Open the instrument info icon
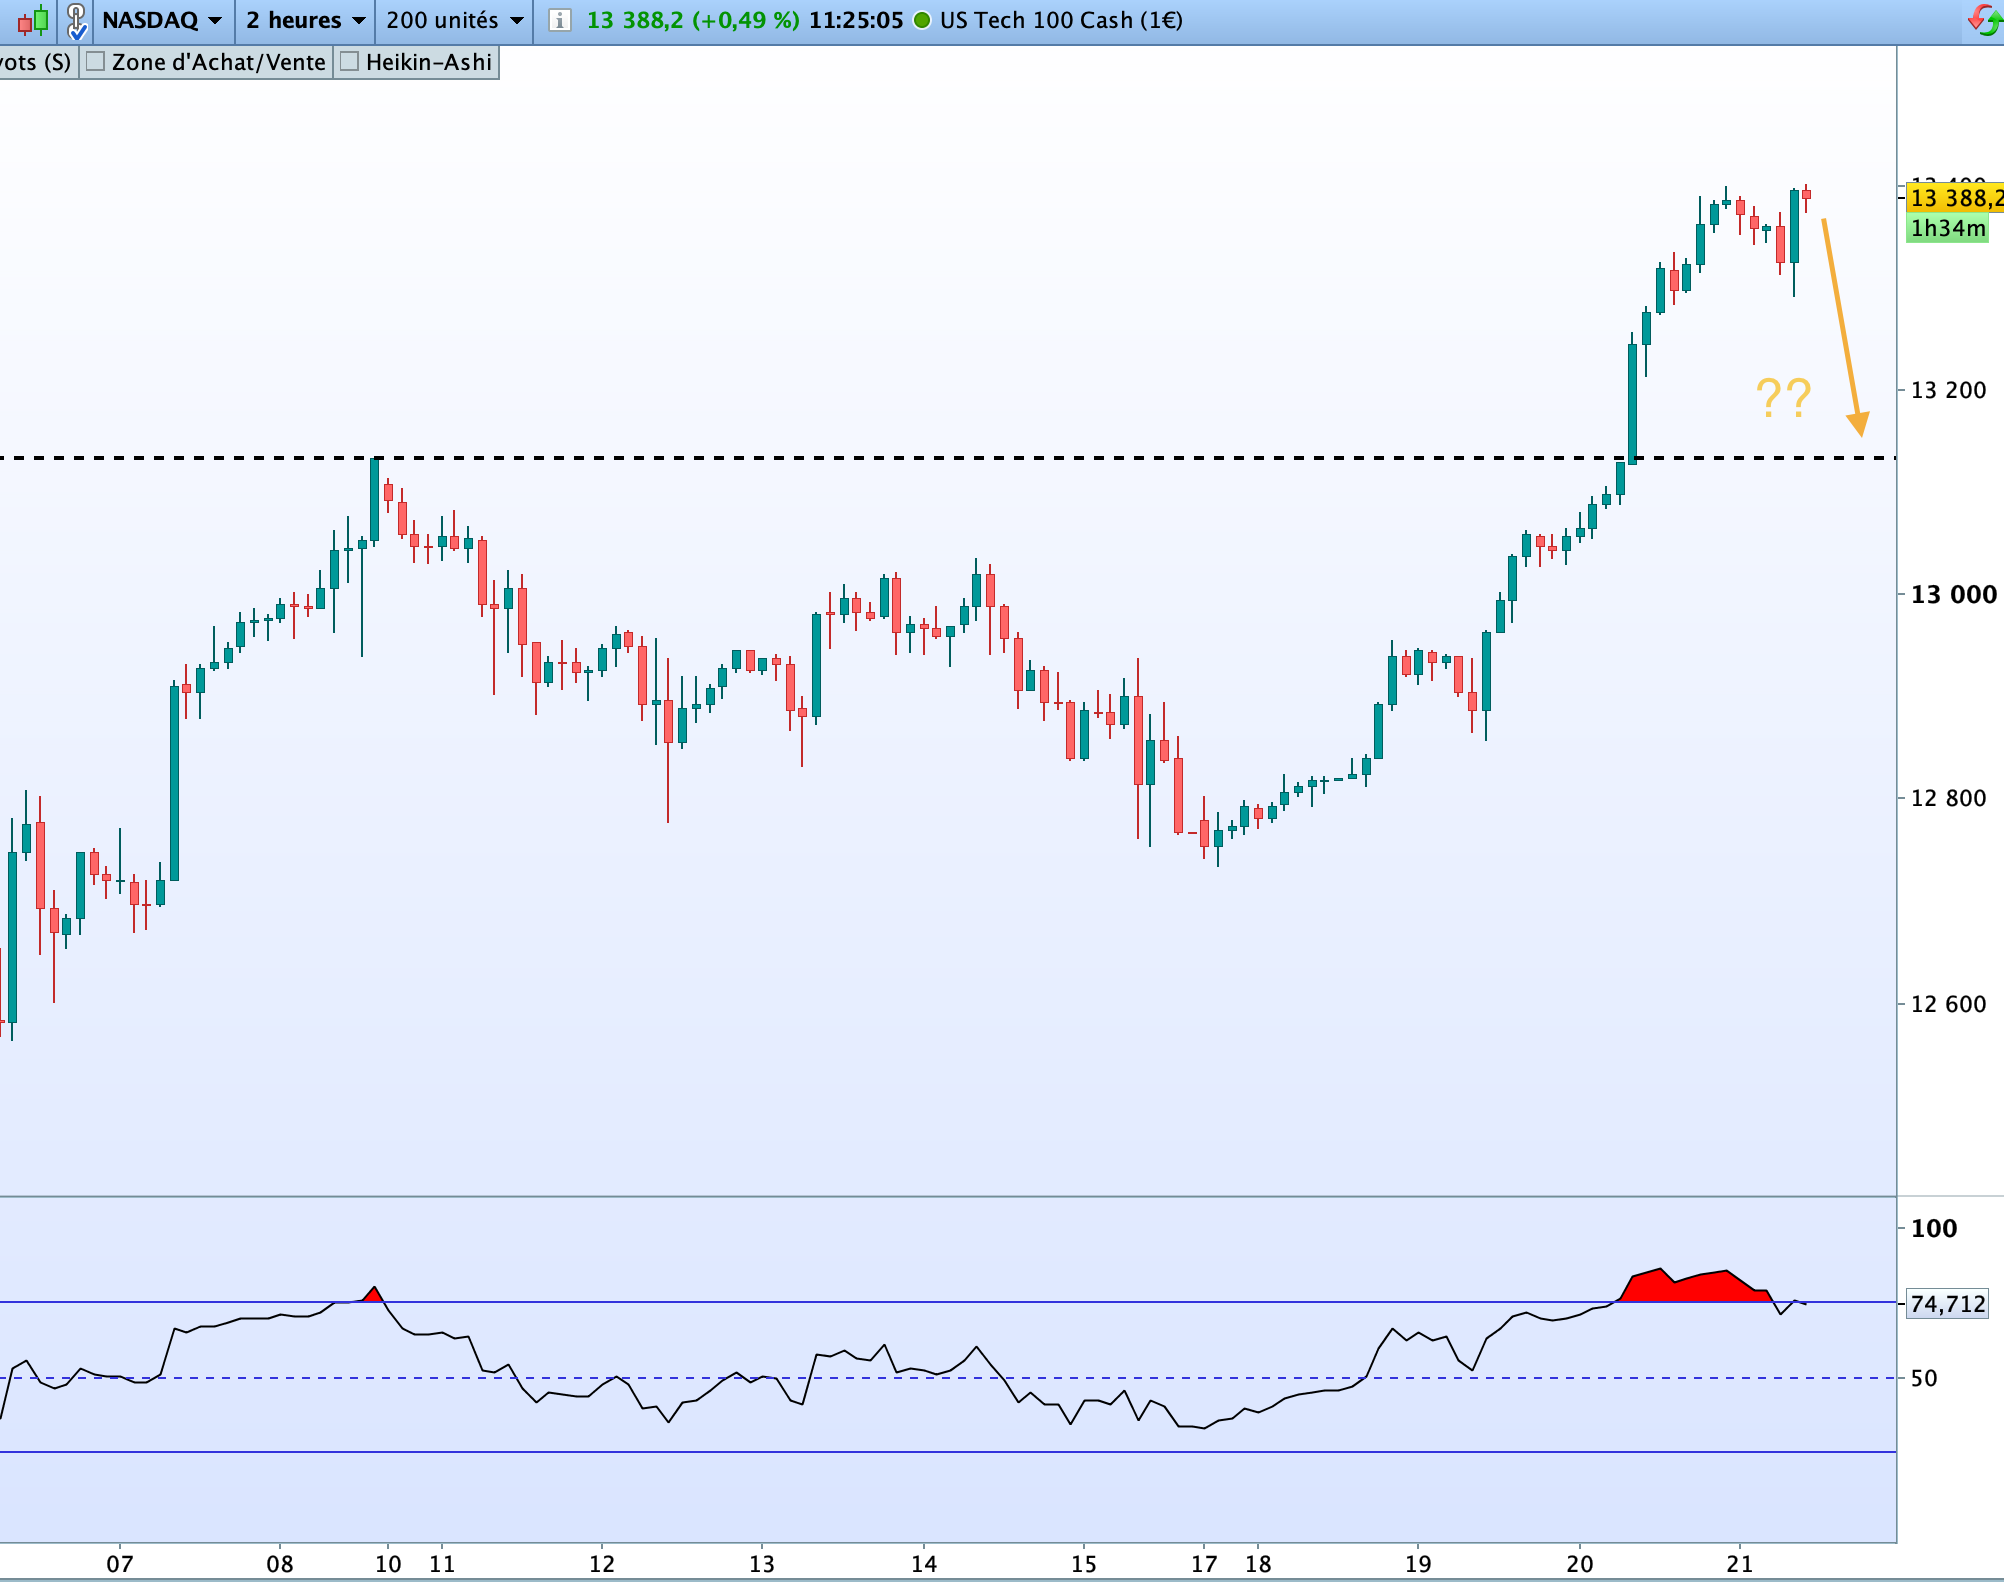This screenshot has width=2004, height=1582. pos(560,20)
